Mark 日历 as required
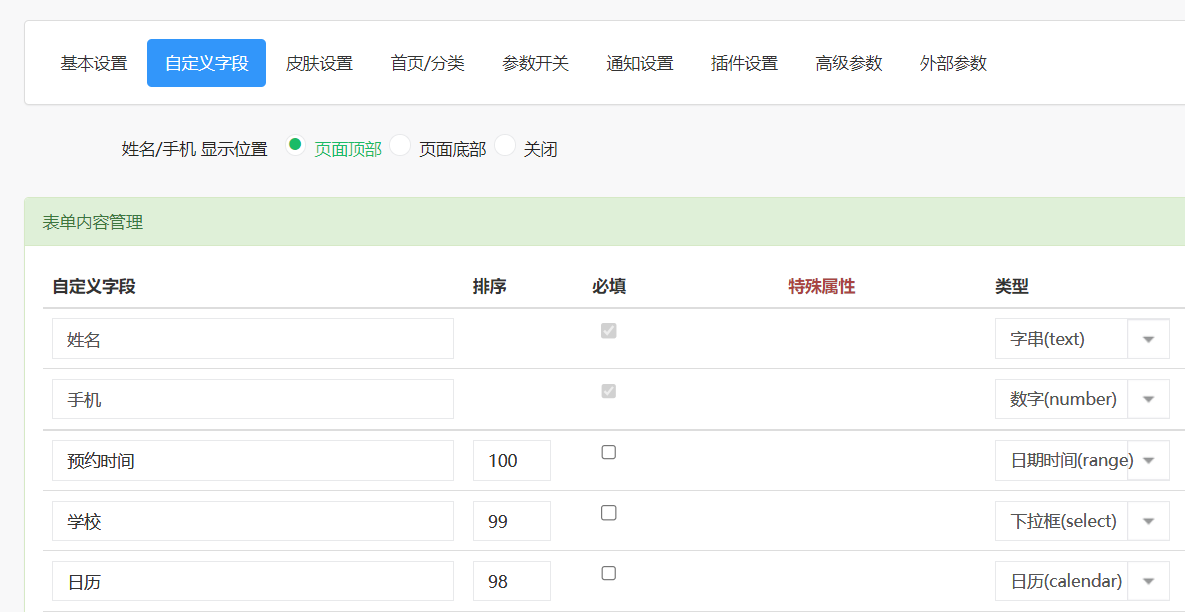1185x612 pixels. click(x=608, y=573)
